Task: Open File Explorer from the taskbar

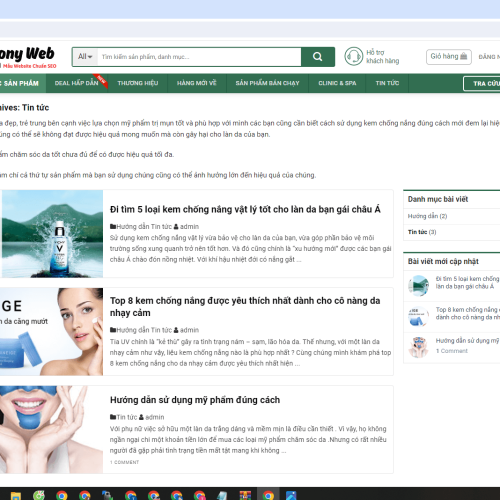Action: (16, 496)
